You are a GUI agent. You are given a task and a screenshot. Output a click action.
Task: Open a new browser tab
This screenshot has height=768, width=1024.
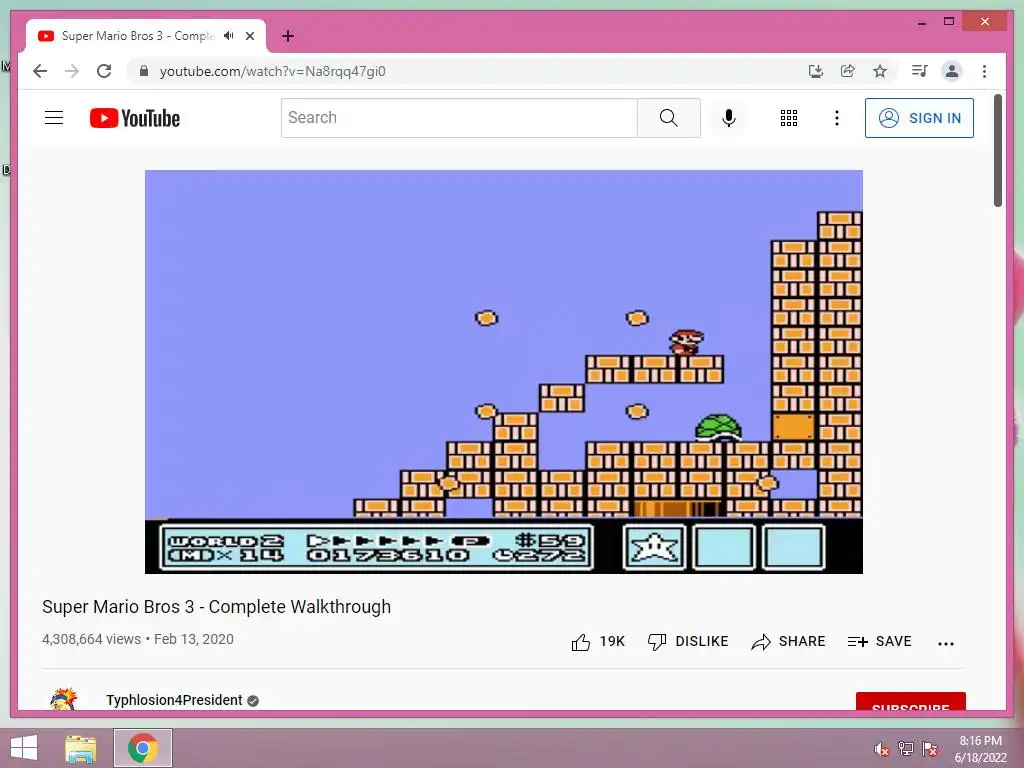288,36
